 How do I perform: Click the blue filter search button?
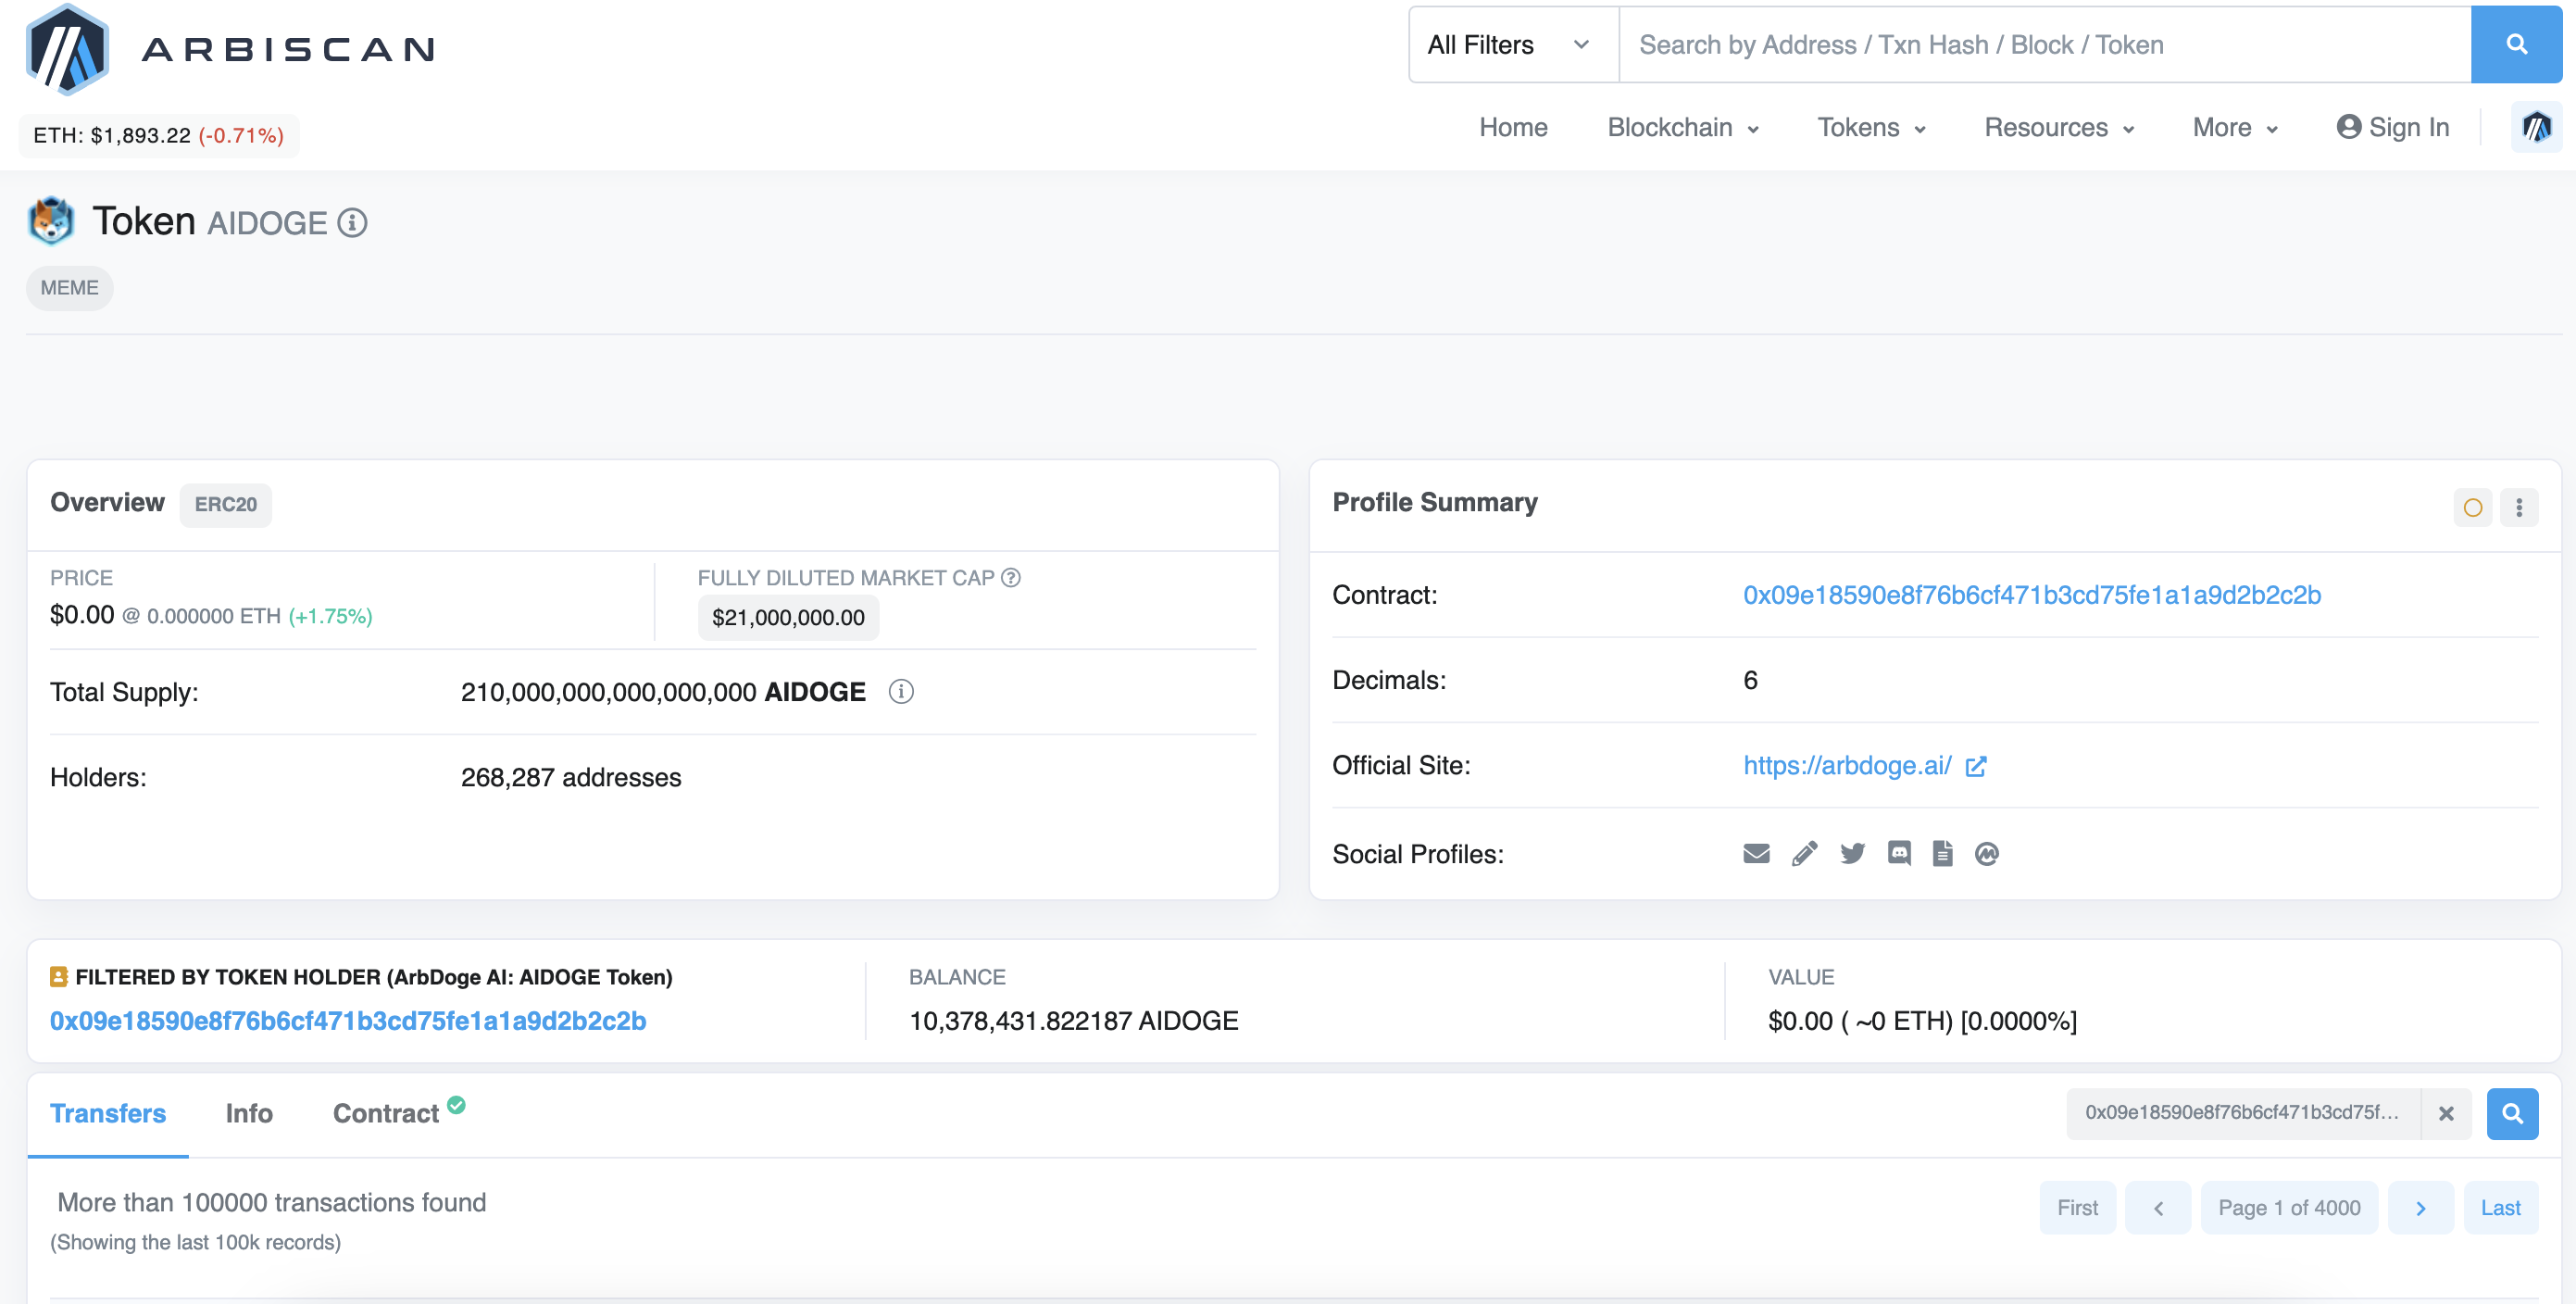[2512, 1113]
